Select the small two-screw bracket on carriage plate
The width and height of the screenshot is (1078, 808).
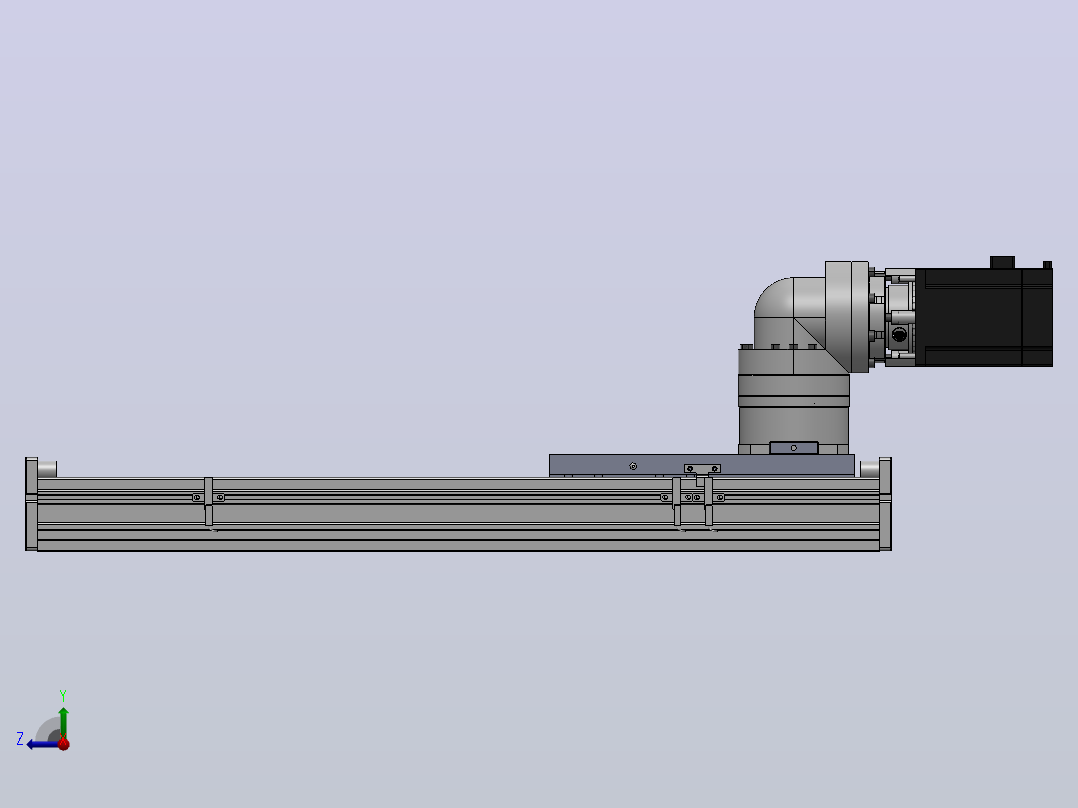pos(703,468)
